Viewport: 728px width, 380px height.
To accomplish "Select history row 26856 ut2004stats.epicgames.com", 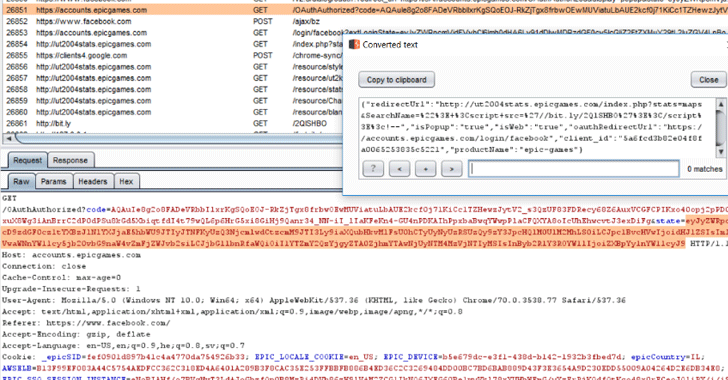I will [172, 67].
